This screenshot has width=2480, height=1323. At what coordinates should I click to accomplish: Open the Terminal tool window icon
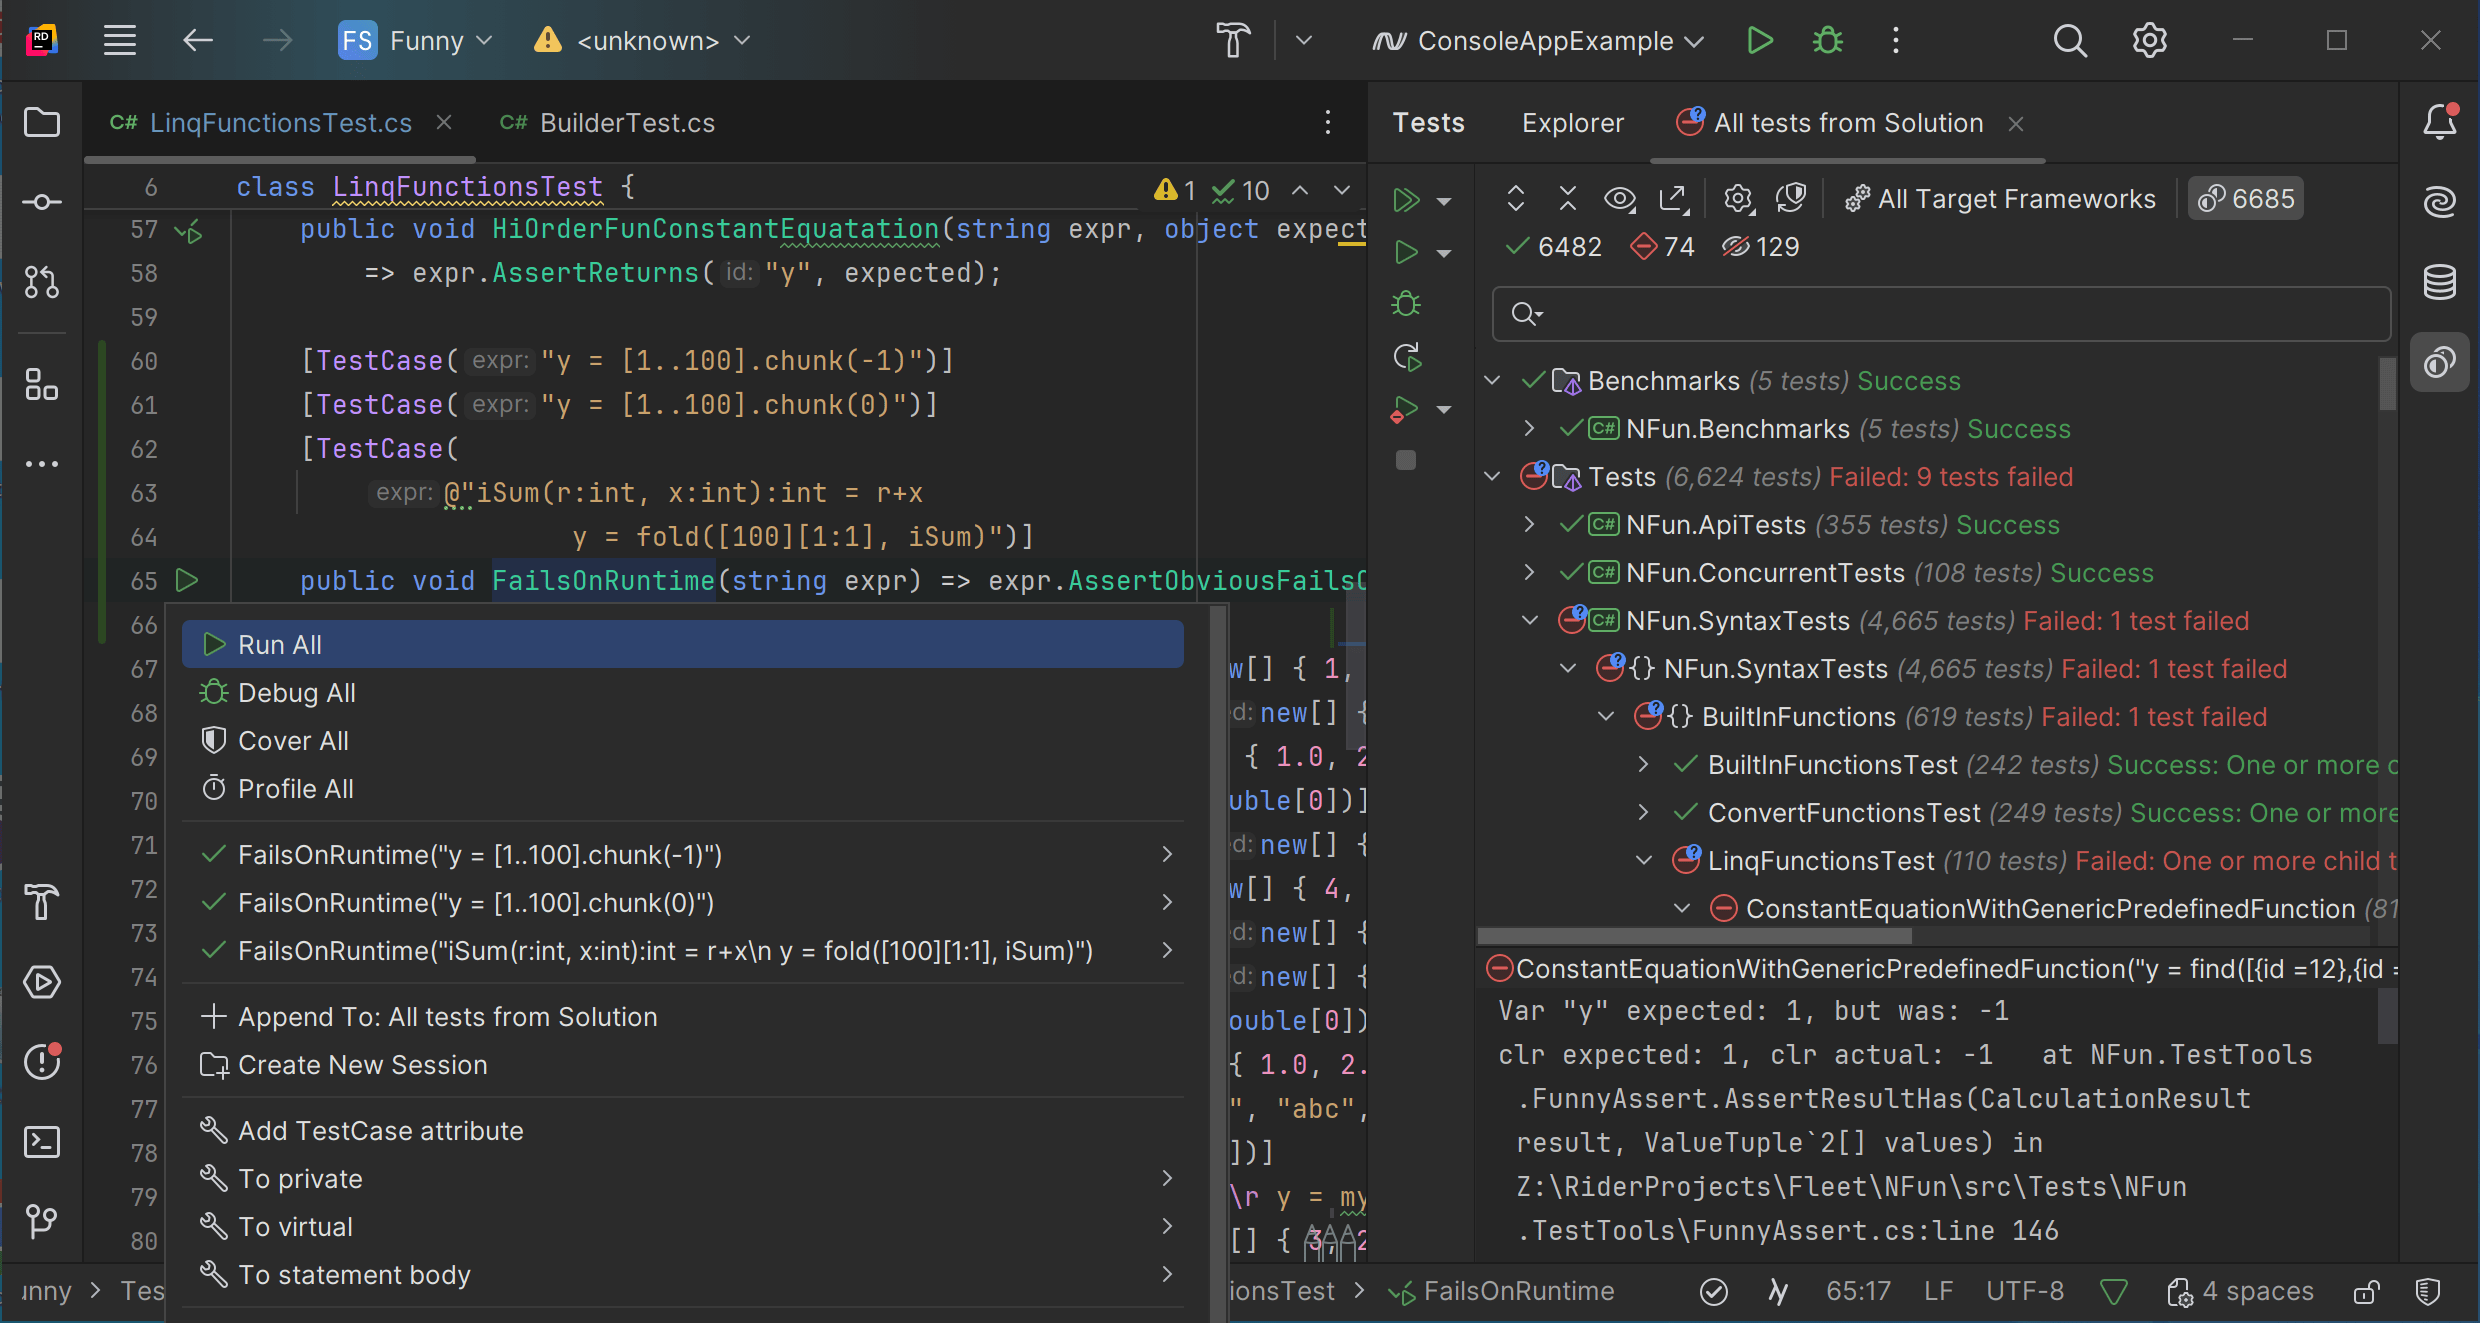point(42,1142)
